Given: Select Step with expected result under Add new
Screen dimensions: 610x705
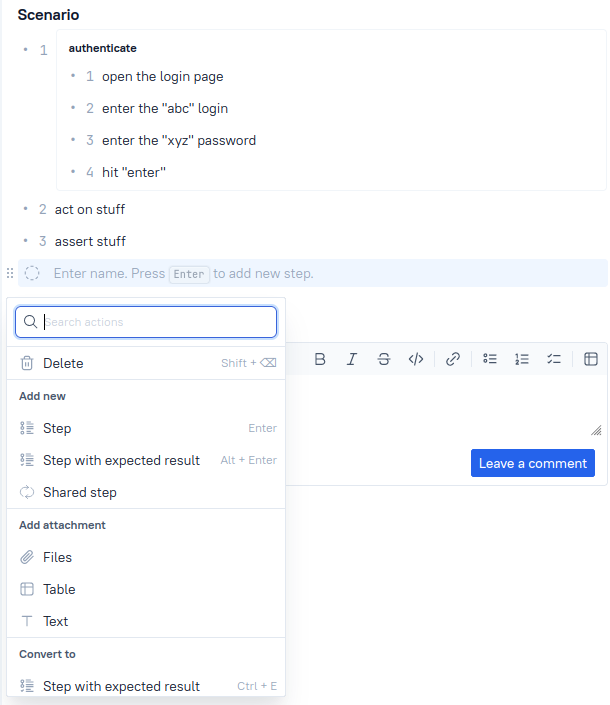Looking at the screenshot, I should [146, 460].
